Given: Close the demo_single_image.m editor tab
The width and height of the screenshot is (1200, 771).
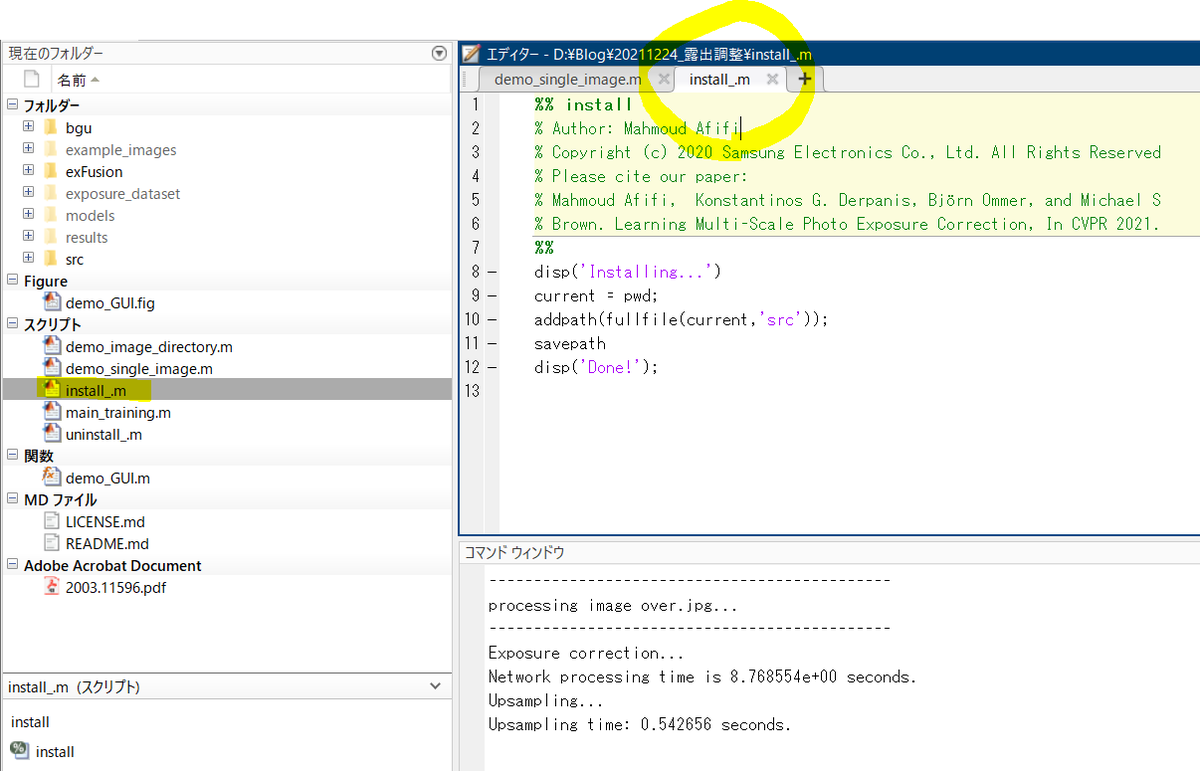Looking at the screenshot, I should click(x=663, y=79).
